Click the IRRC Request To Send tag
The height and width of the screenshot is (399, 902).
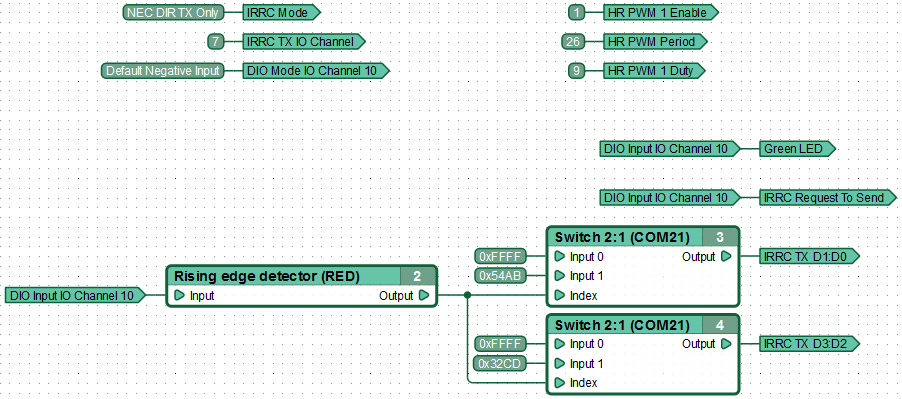[x=828, y=198]
